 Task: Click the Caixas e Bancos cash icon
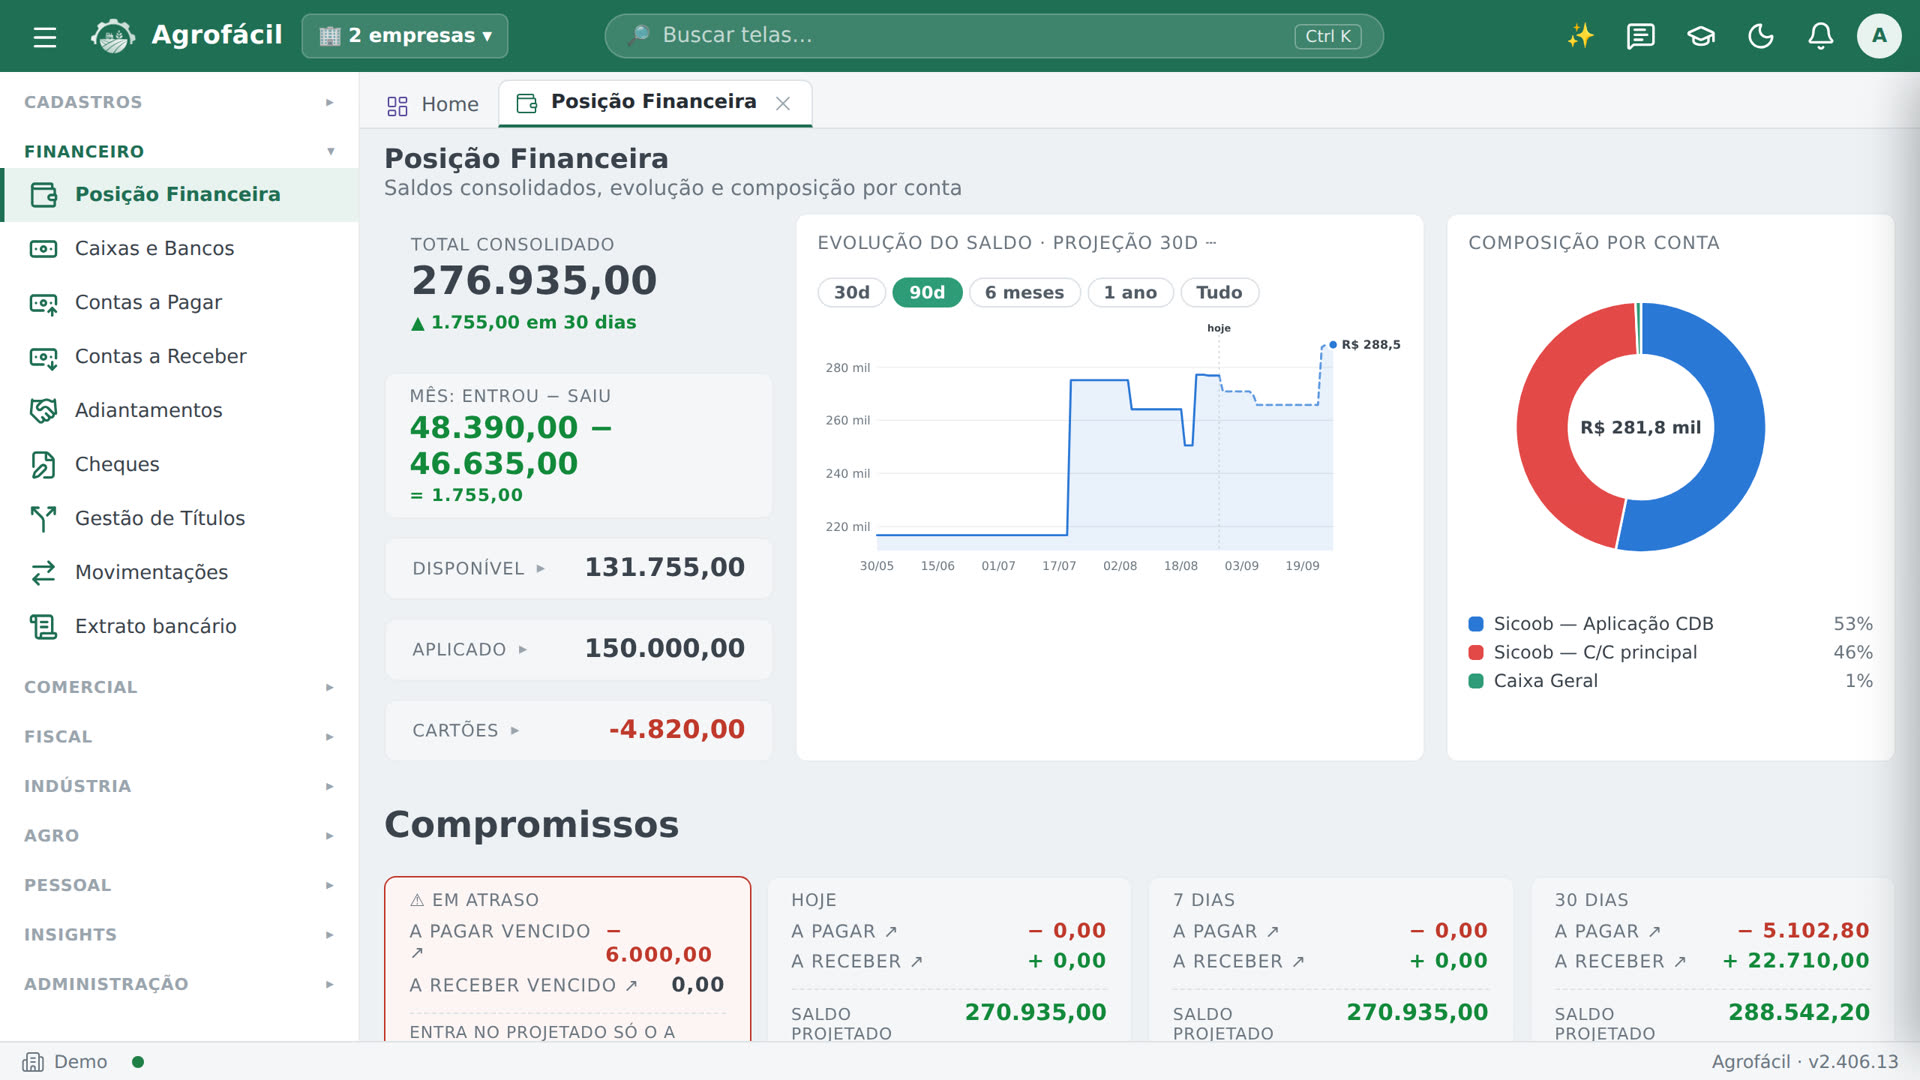pos(43,248)
